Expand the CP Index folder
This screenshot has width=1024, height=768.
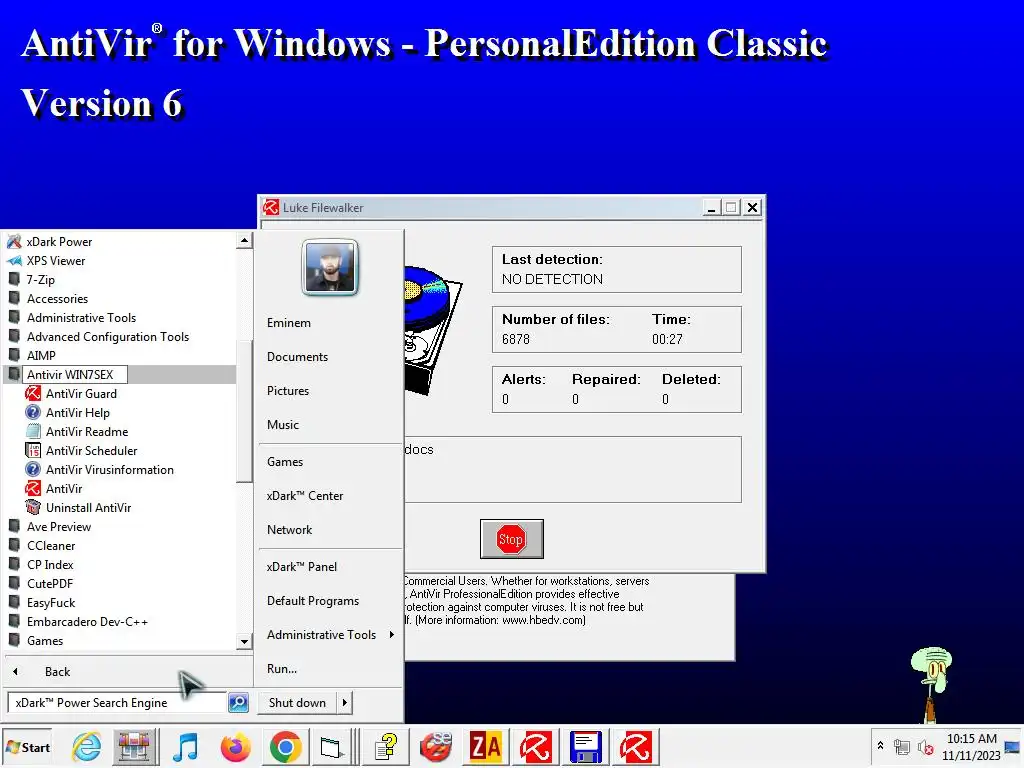50,564
